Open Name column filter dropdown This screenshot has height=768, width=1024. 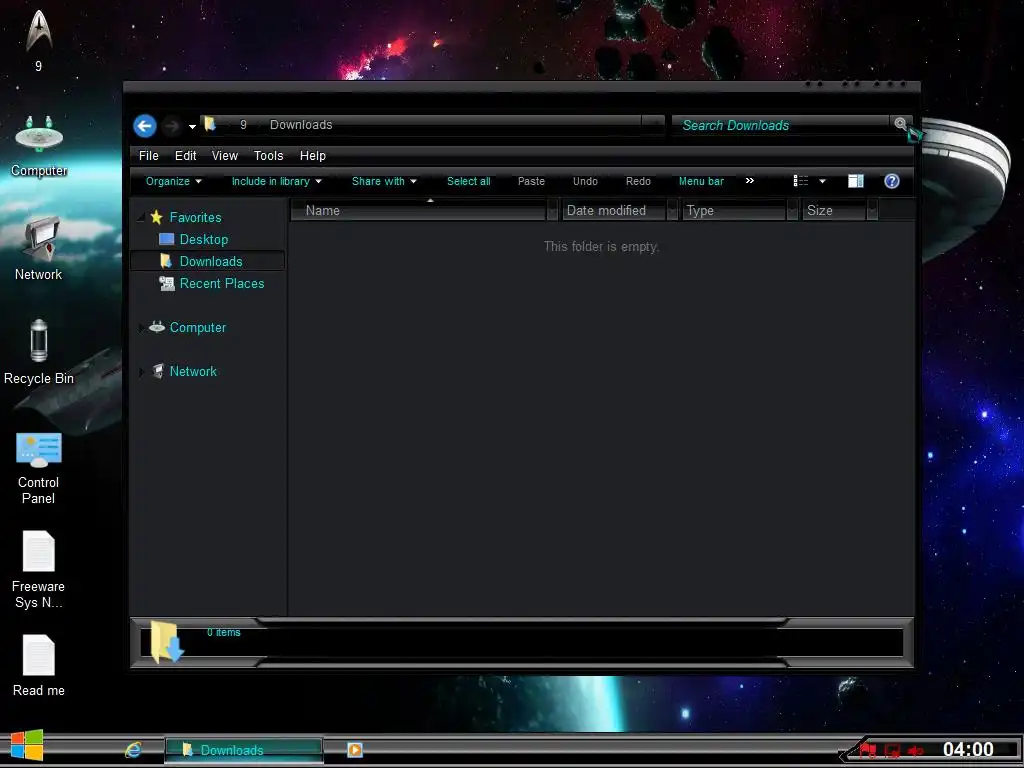552,210
